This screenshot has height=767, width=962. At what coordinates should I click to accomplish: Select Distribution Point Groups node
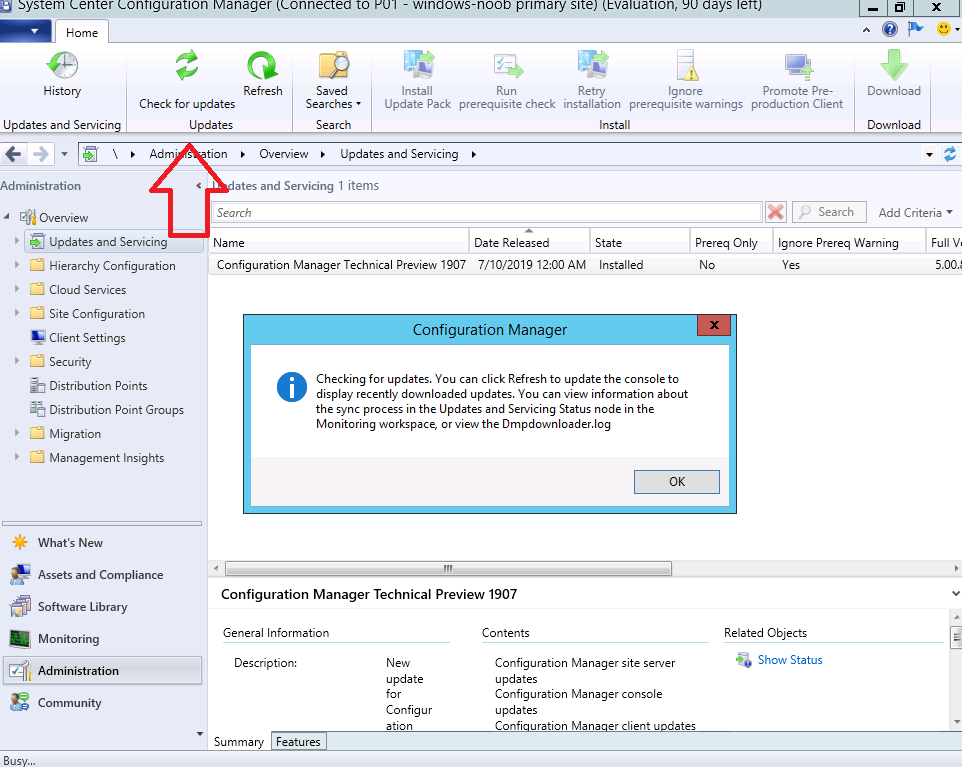click(116, 409)
